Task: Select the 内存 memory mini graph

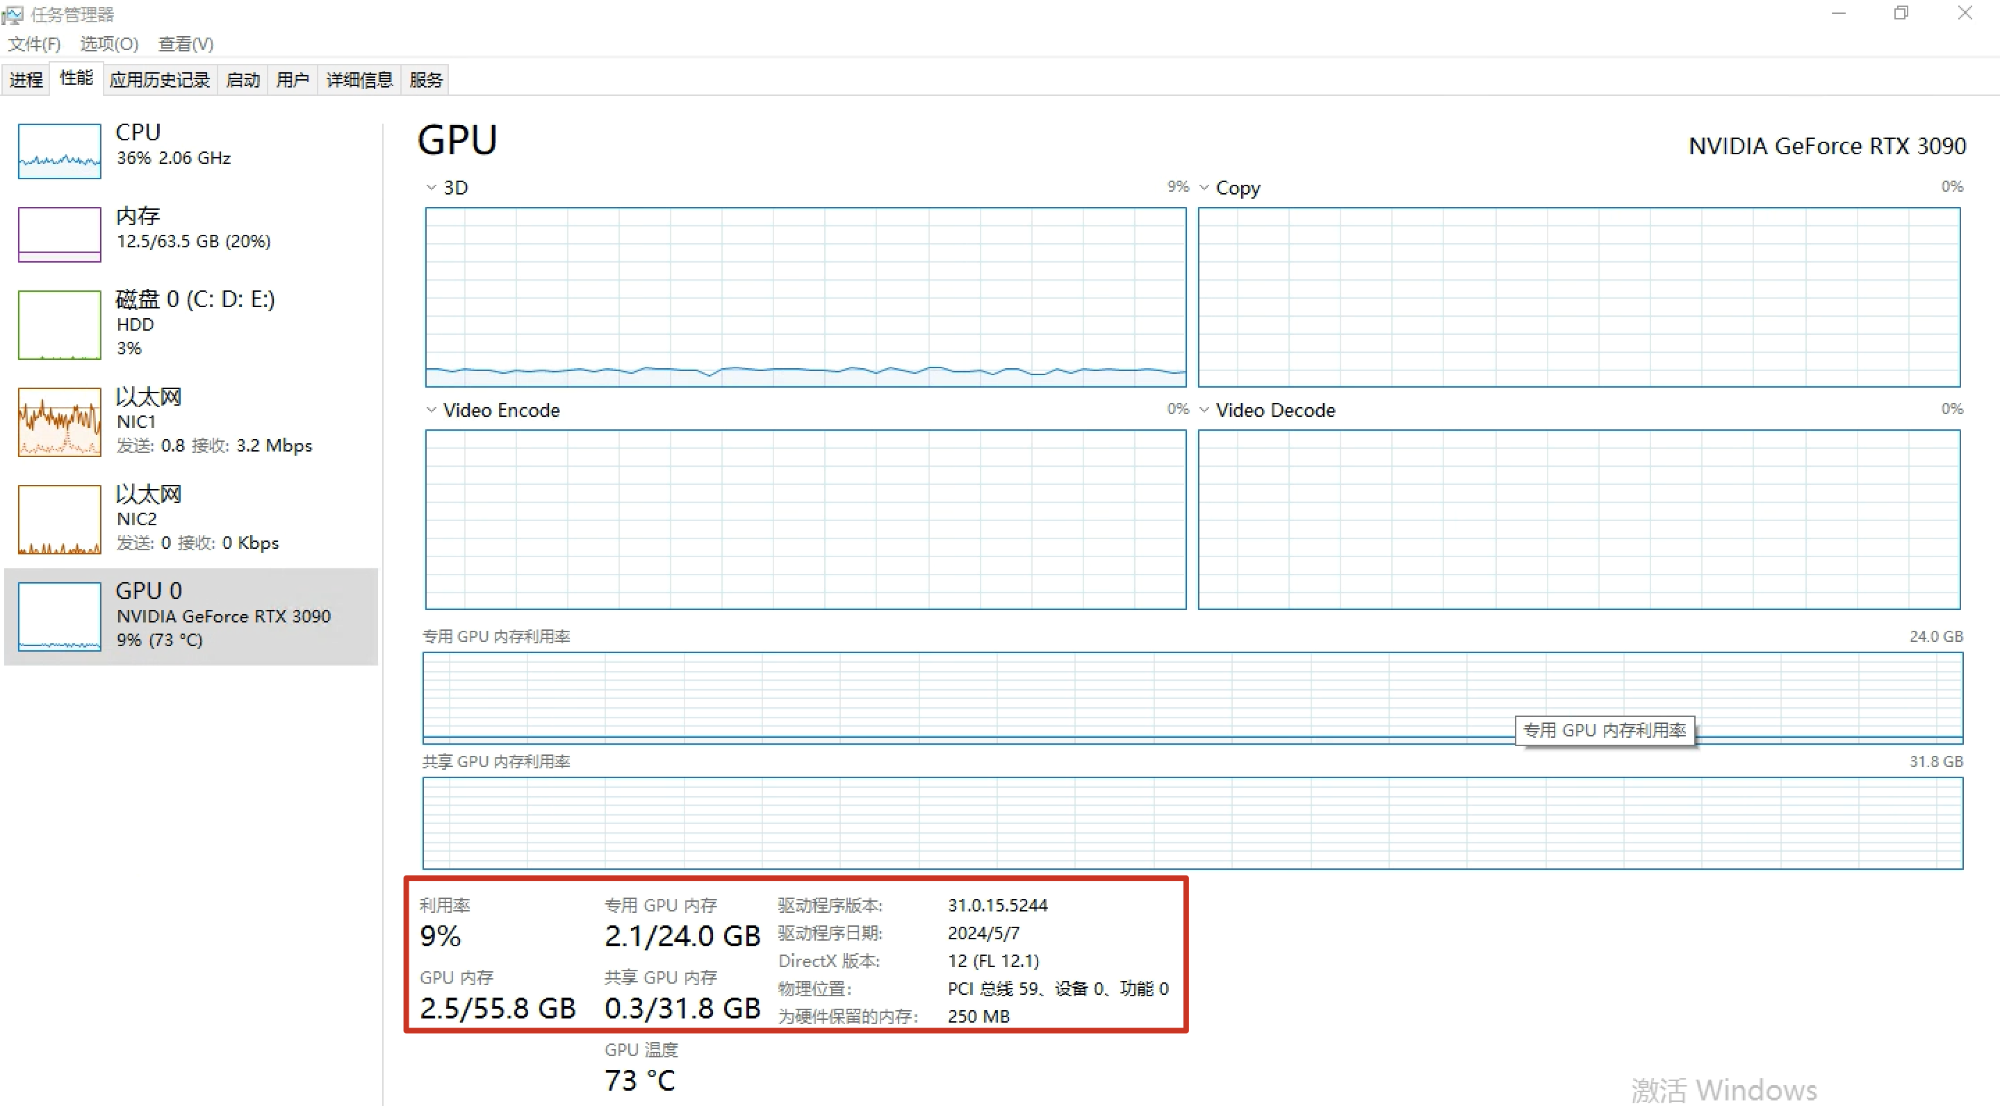Action: coord(59,234)
